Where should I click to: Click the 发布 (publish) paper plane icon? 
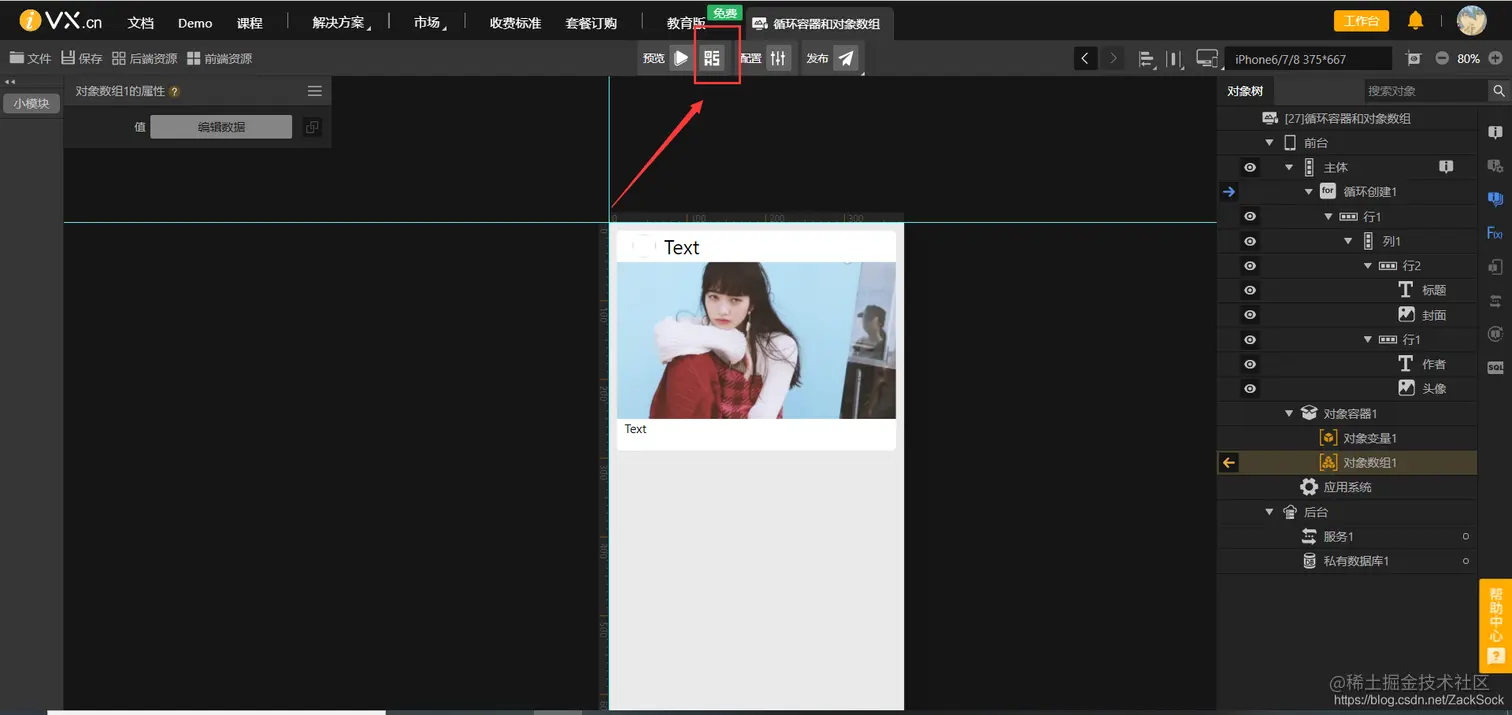(x=846, y=58)
